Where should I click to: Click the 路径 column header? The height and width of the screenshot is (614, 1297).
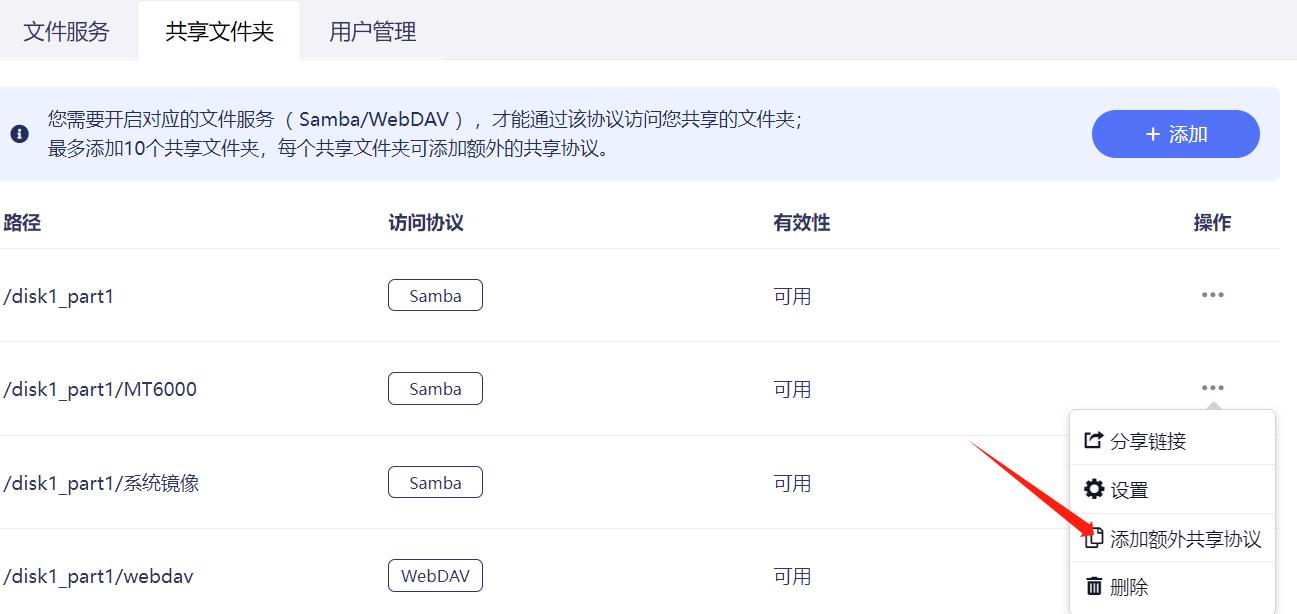tap(23, 222)
